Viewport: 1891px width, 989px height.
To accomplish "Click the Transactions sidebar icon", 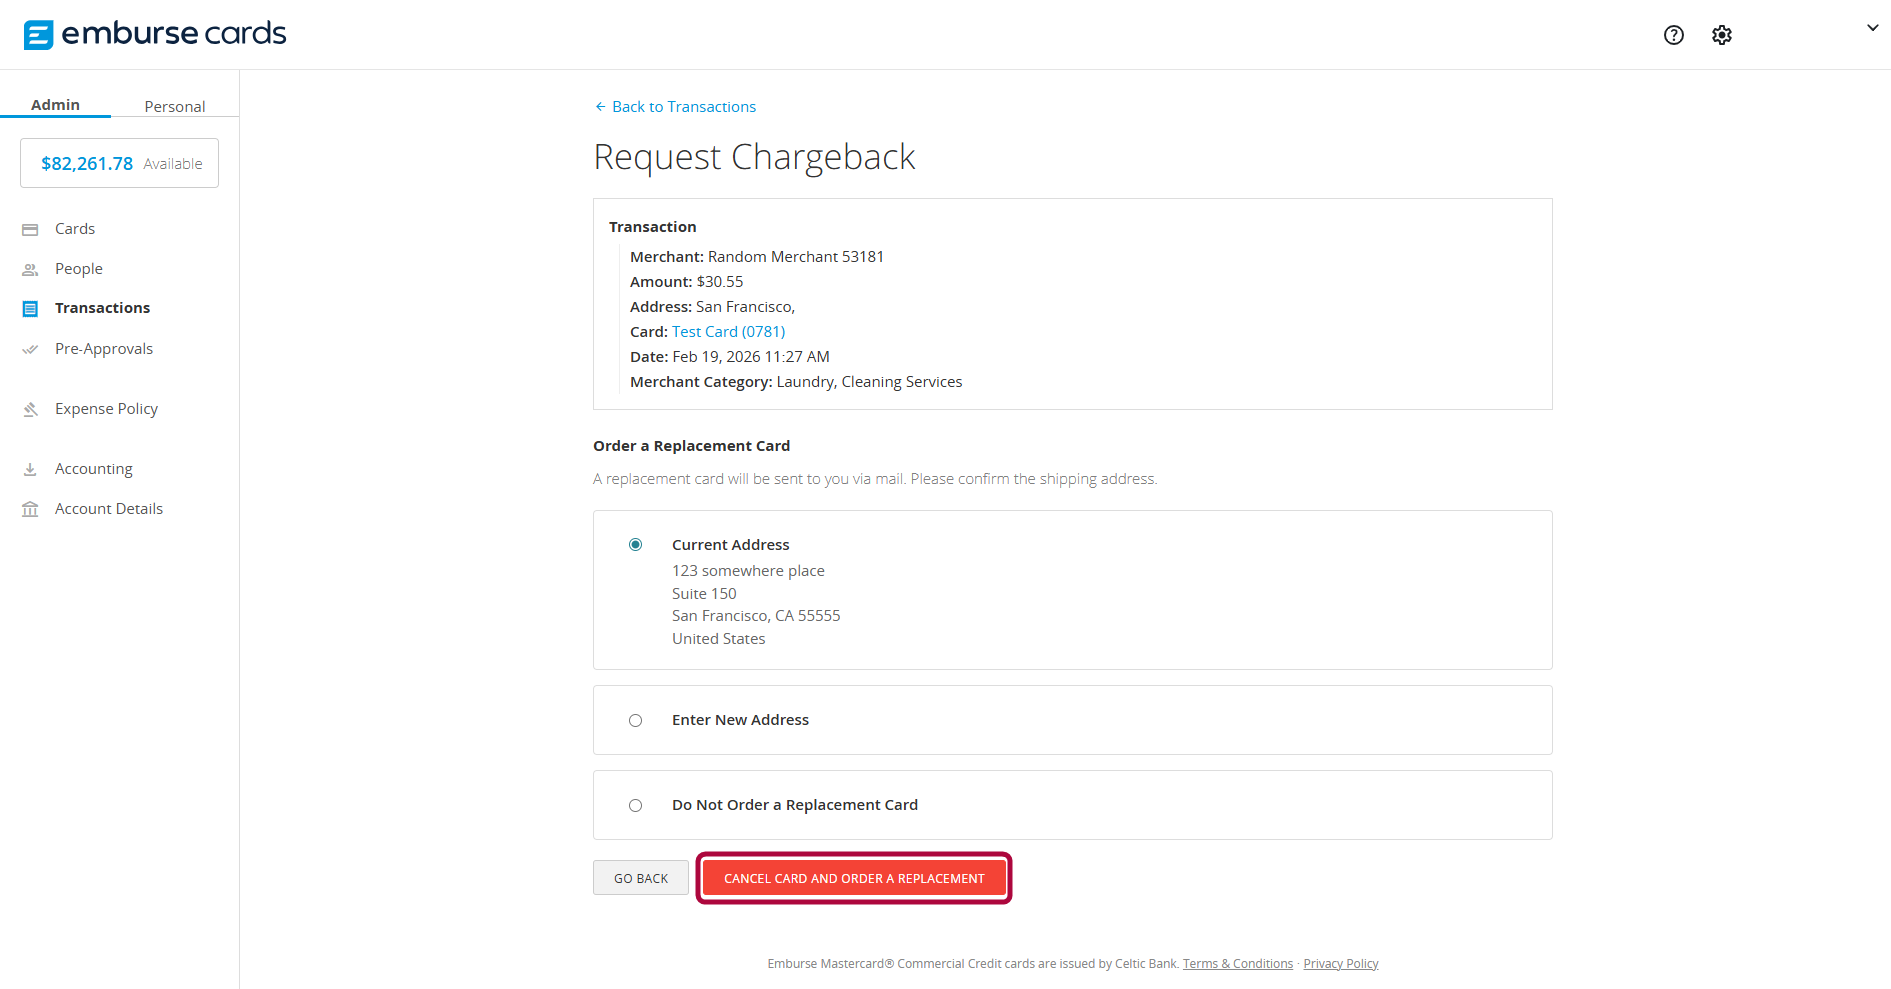I will coord(31,308).
